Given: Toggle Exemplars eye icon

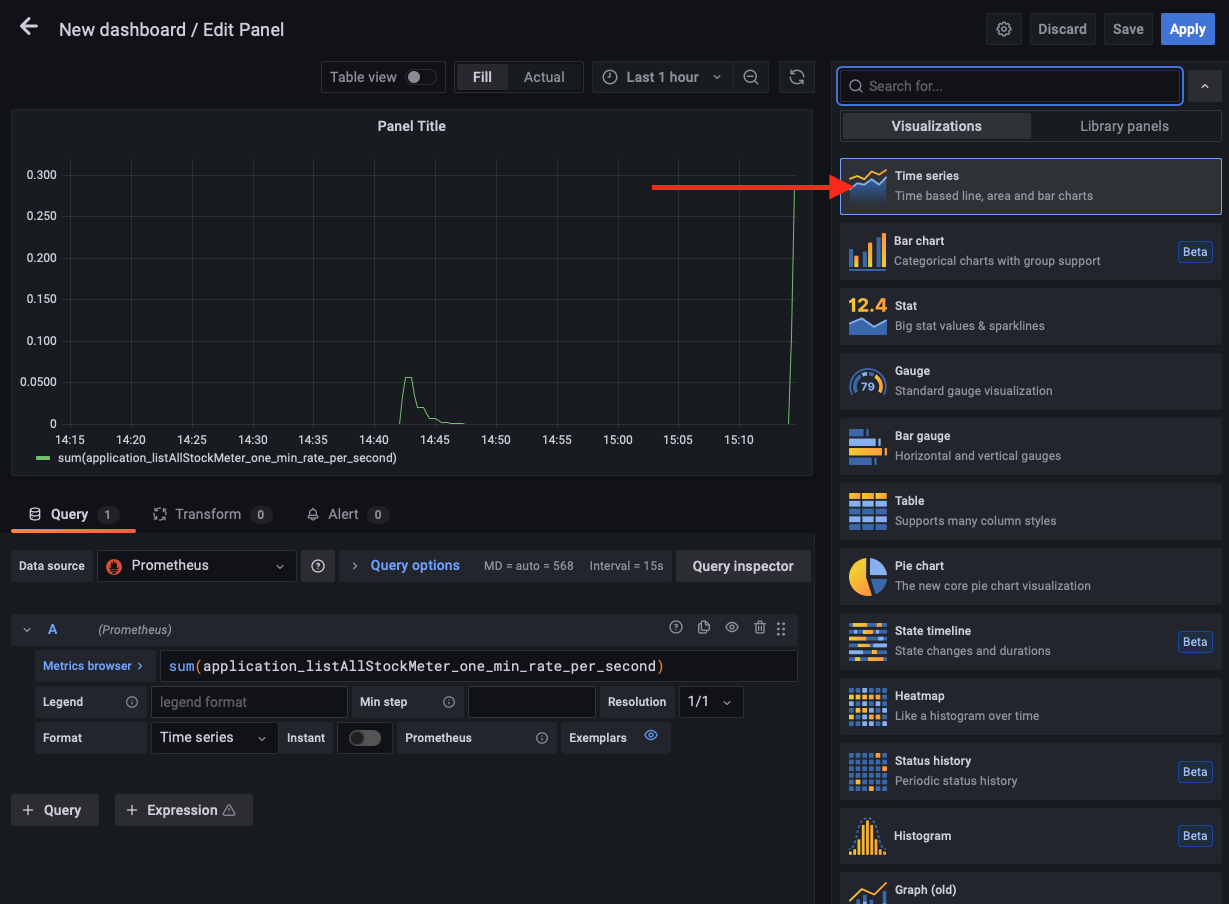Looking at the screenshot, I should 651,736.
